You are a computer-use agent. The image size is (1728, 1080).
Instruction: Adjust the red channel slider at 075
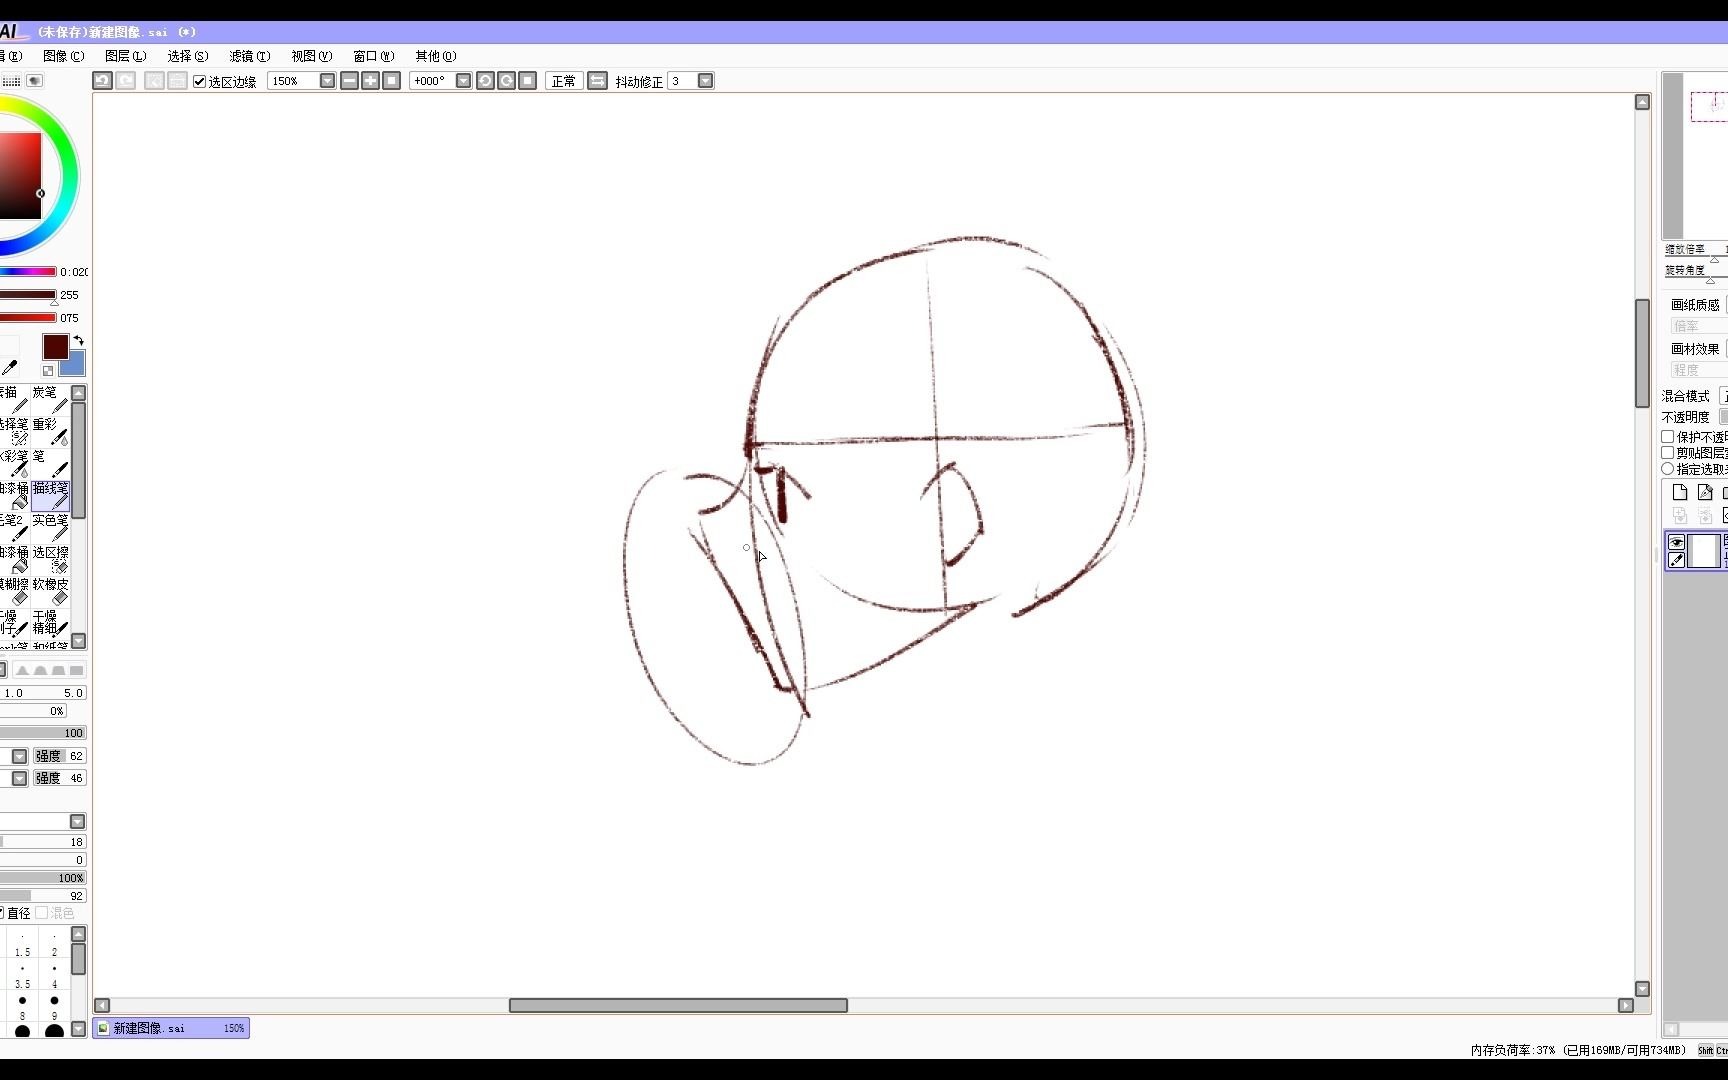click(28, 318)
